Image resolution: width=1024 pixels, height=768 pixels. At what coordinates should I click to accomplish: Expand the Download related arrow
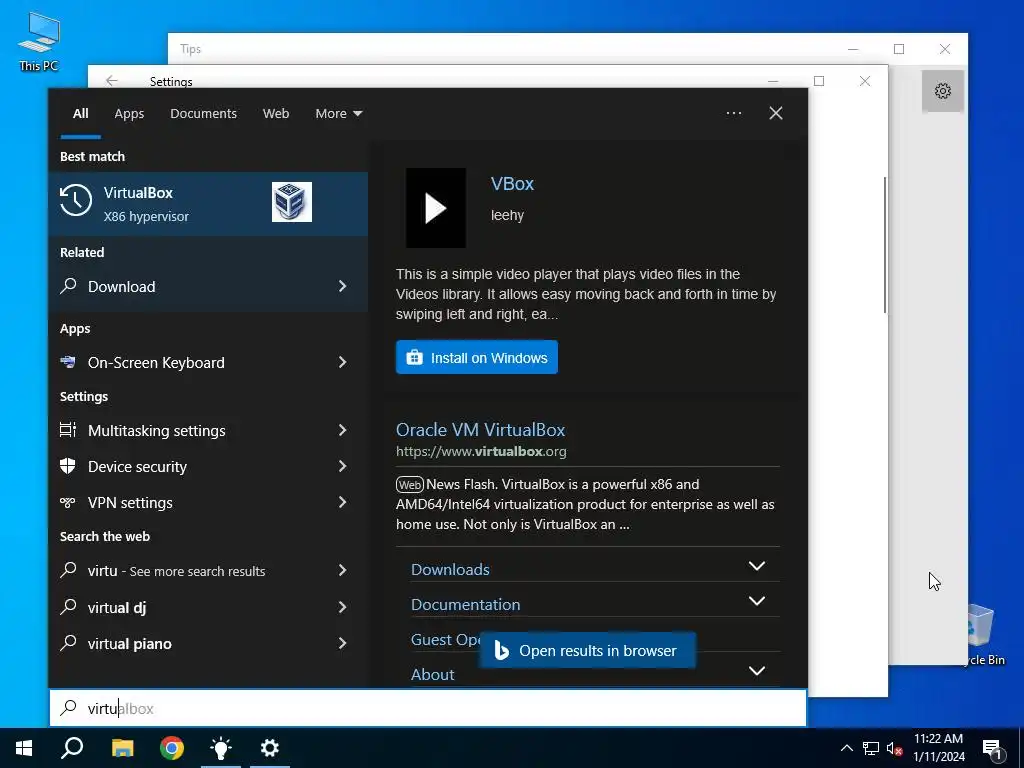pyautogui.click(x=342, y=286)
